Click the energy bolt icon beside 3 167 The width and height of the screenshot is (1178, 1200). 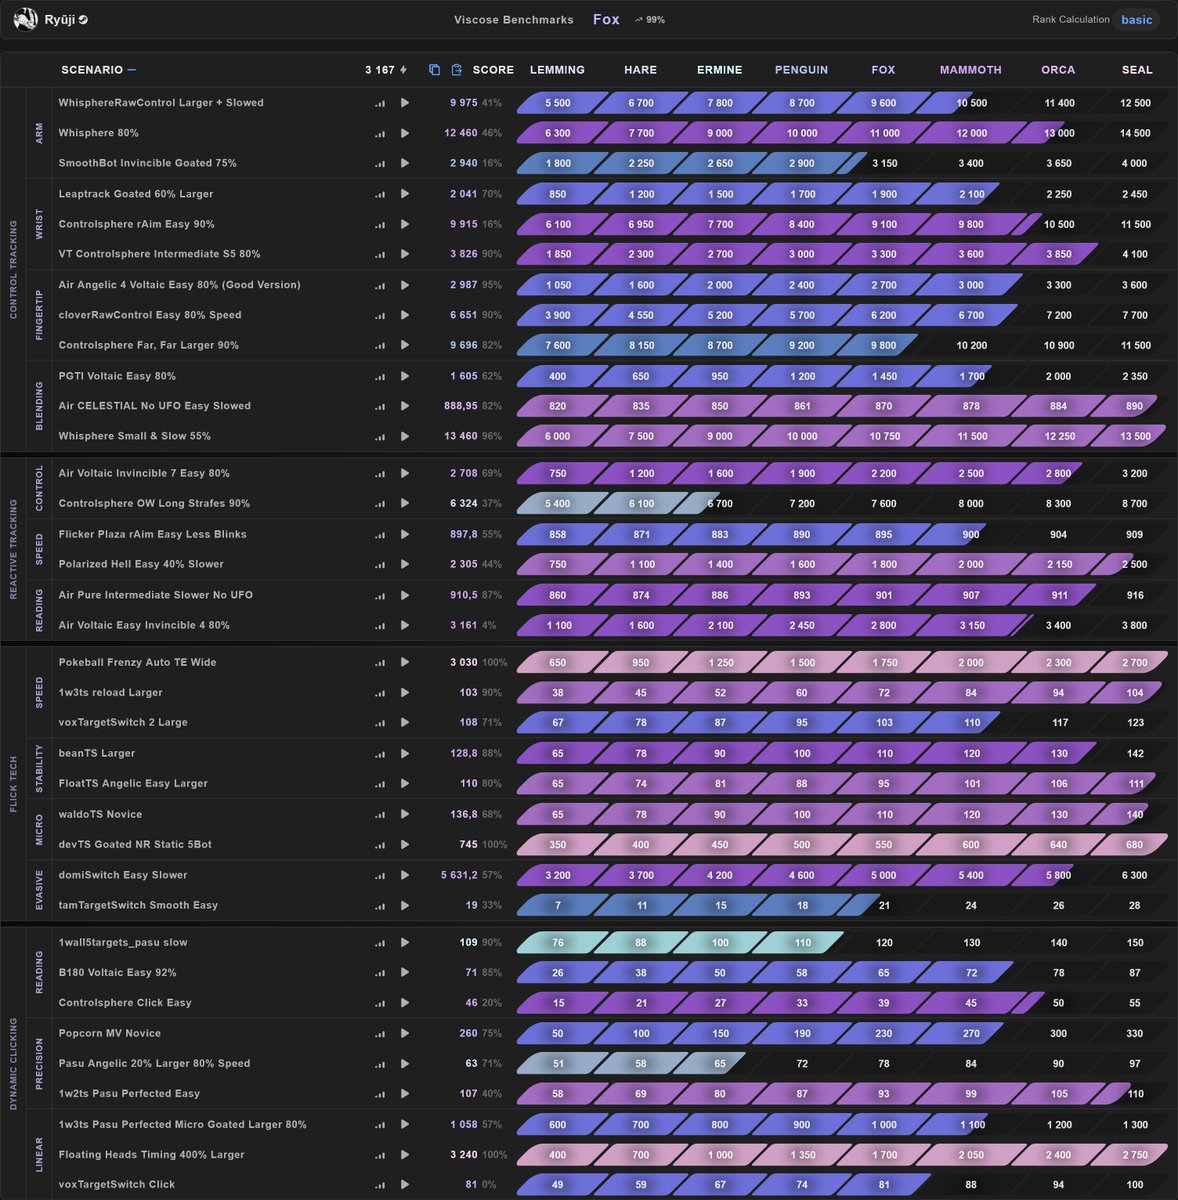pyautogui.click(x=403, y=70)
